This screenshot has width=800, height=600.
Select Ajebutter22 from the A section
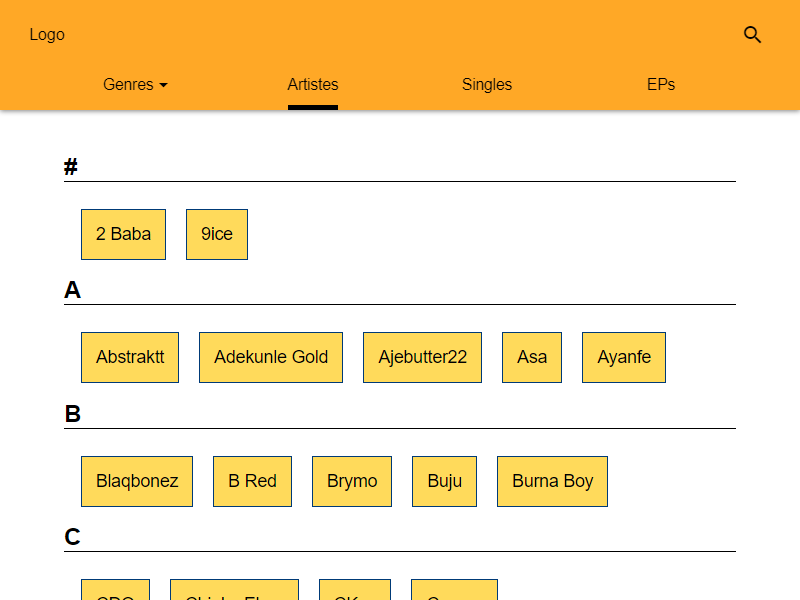coord(422,357)
